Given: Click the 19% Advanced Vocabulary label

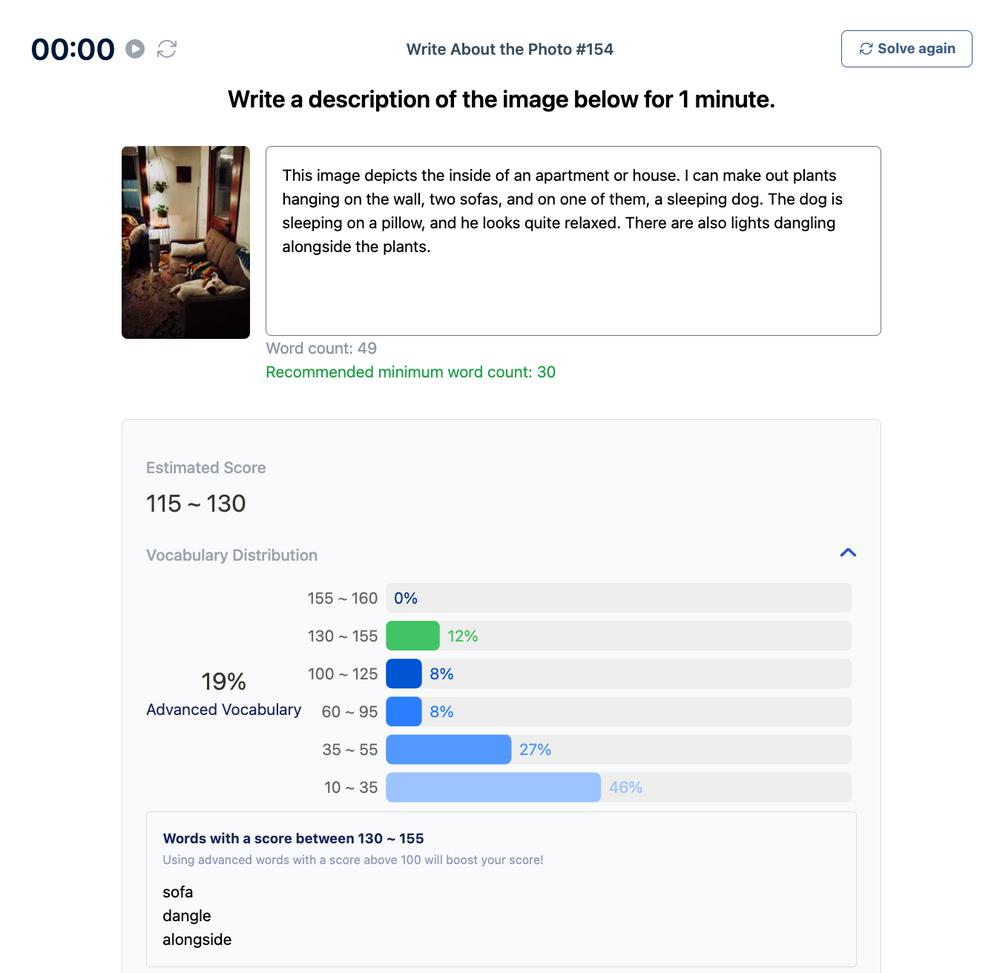Looking at the screenshot, I should click(x=223, y=694).
